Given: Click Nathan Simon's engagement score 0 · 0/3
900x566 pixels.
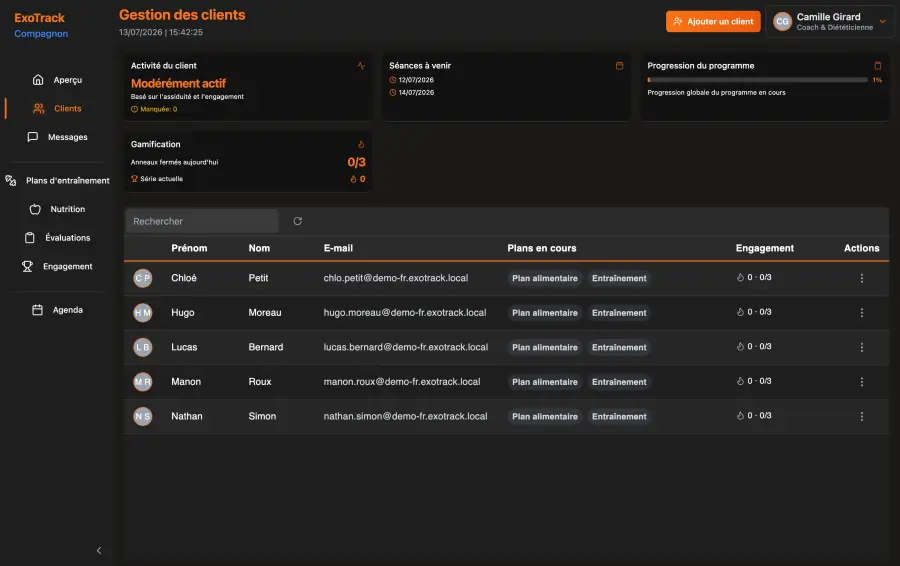Looking at the screenshot, I should 754,416.
